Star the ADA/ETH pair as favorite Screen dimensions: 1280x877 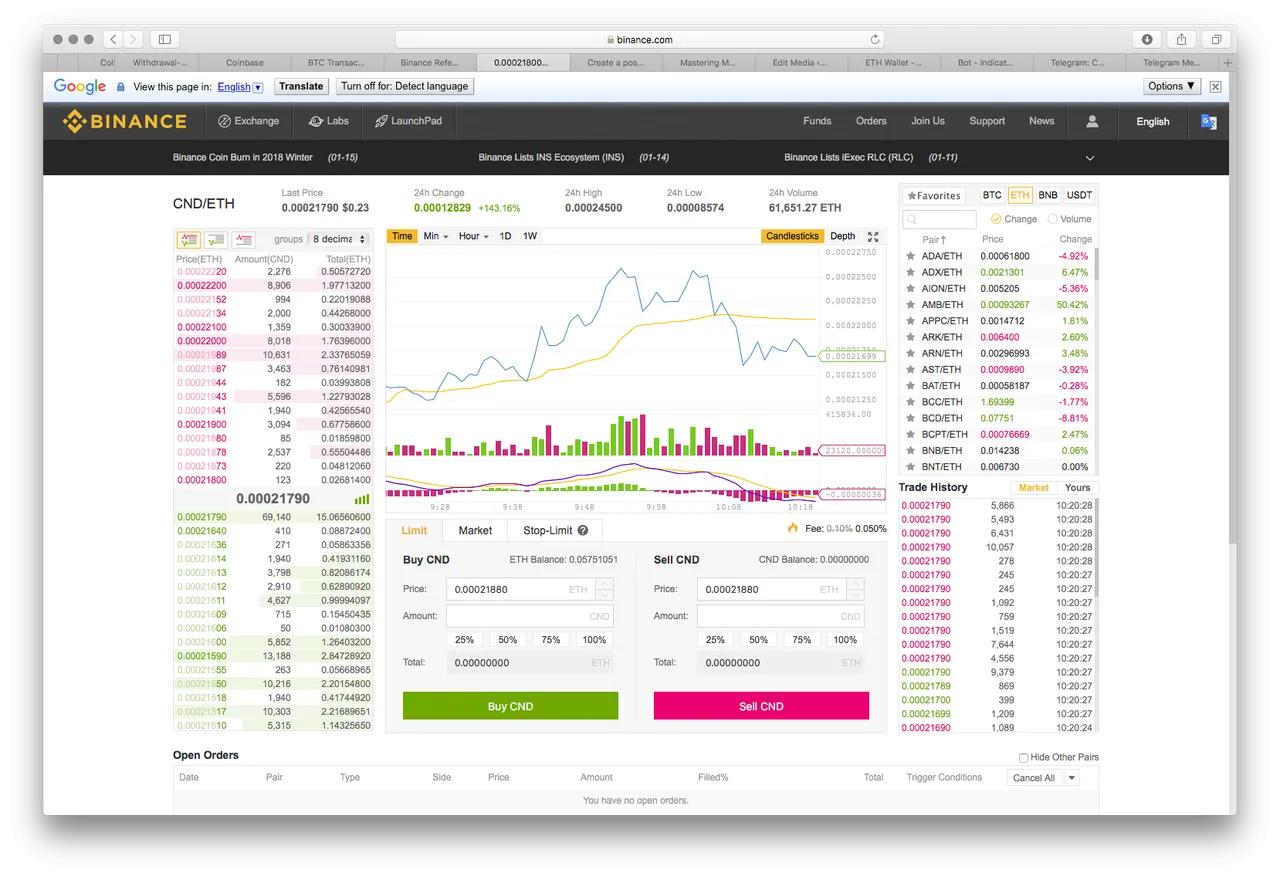[x=910, y=256]
